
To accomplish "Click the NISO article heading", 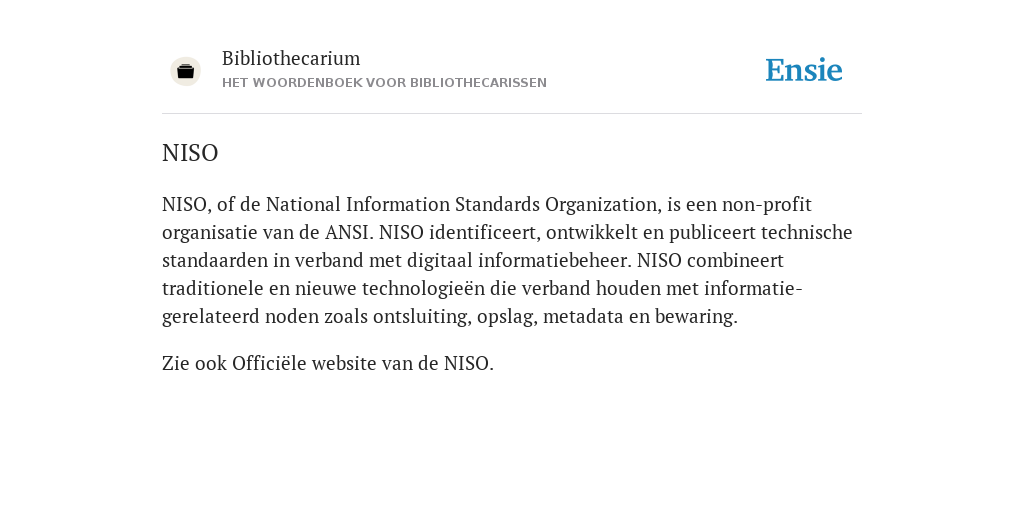I will (x=190, y=153).
